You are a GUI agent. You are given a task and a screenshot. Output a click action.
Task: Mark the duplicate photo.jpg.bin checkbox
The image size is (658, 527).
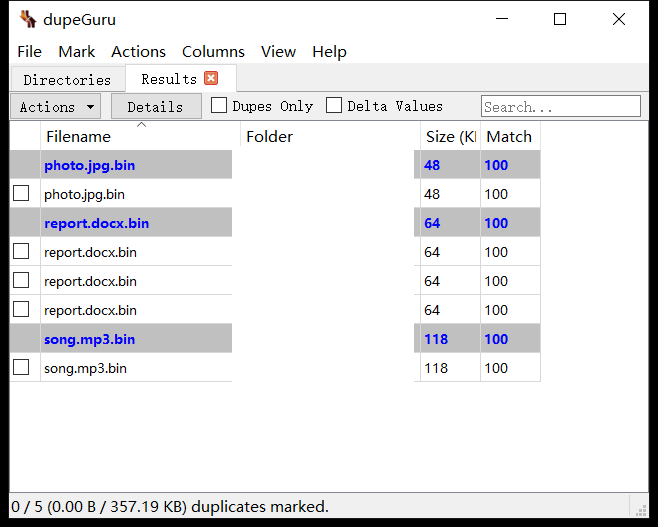[x=21, y=193]
